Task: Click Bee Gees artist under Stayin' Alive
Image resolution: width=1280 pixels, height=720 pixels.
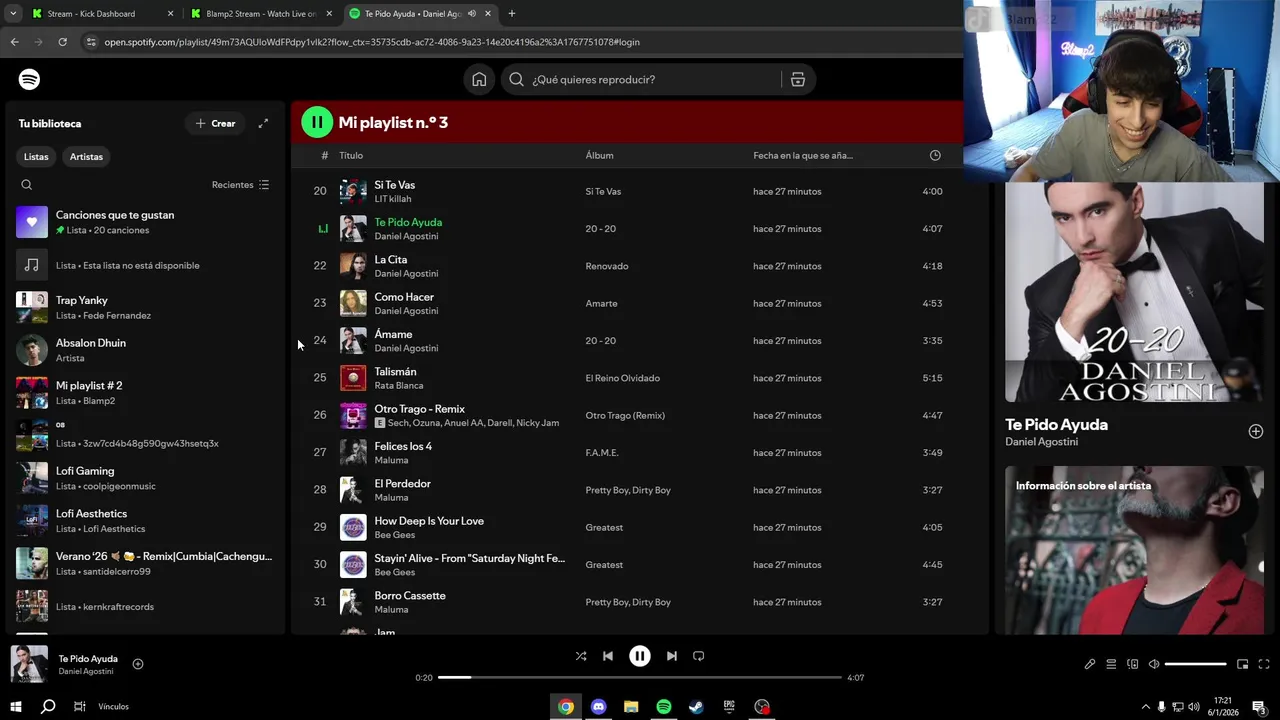Action: (394, 572)
